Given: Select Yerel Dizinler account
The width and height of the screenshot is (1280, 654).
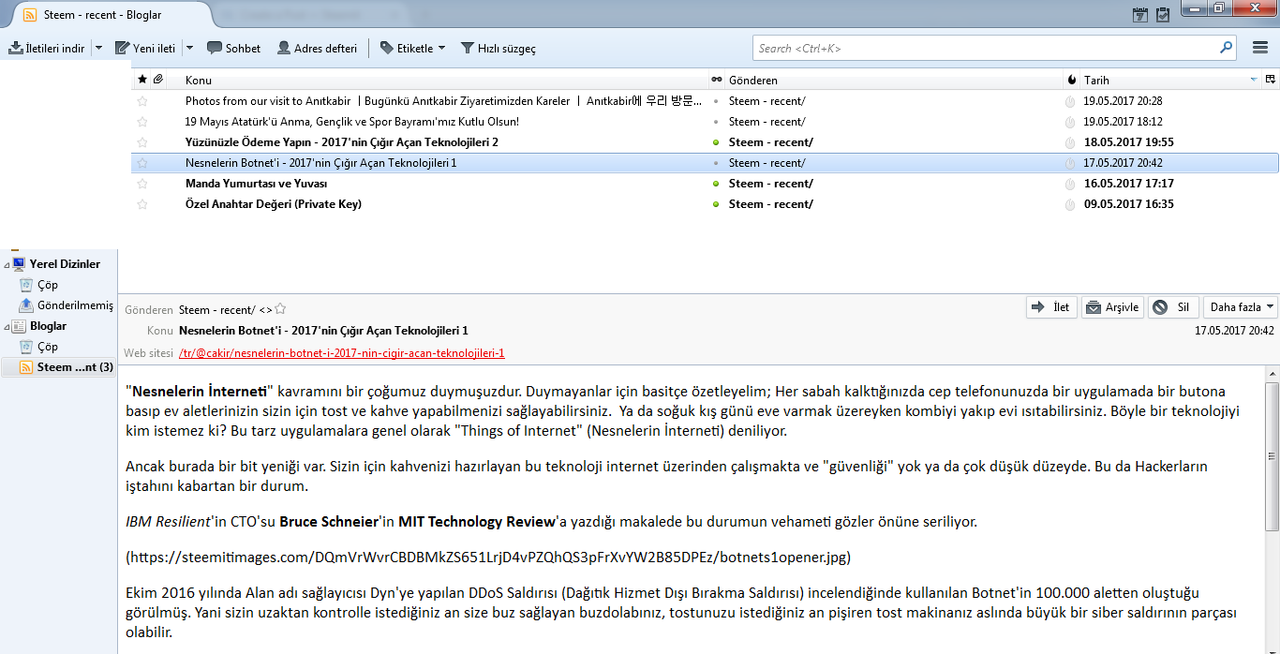Looking at the screenshot, I should click(x=65, y=264).
